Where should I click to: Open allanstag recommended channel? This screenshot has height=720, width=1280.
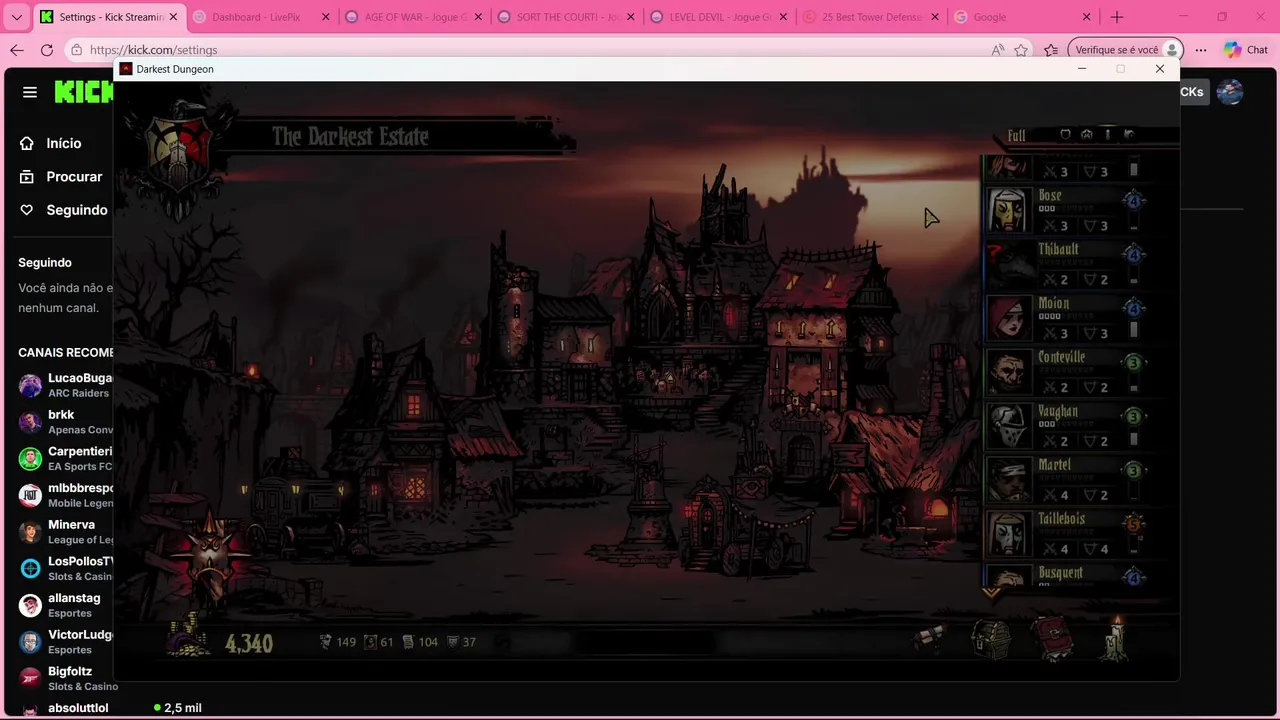[65, 605]
